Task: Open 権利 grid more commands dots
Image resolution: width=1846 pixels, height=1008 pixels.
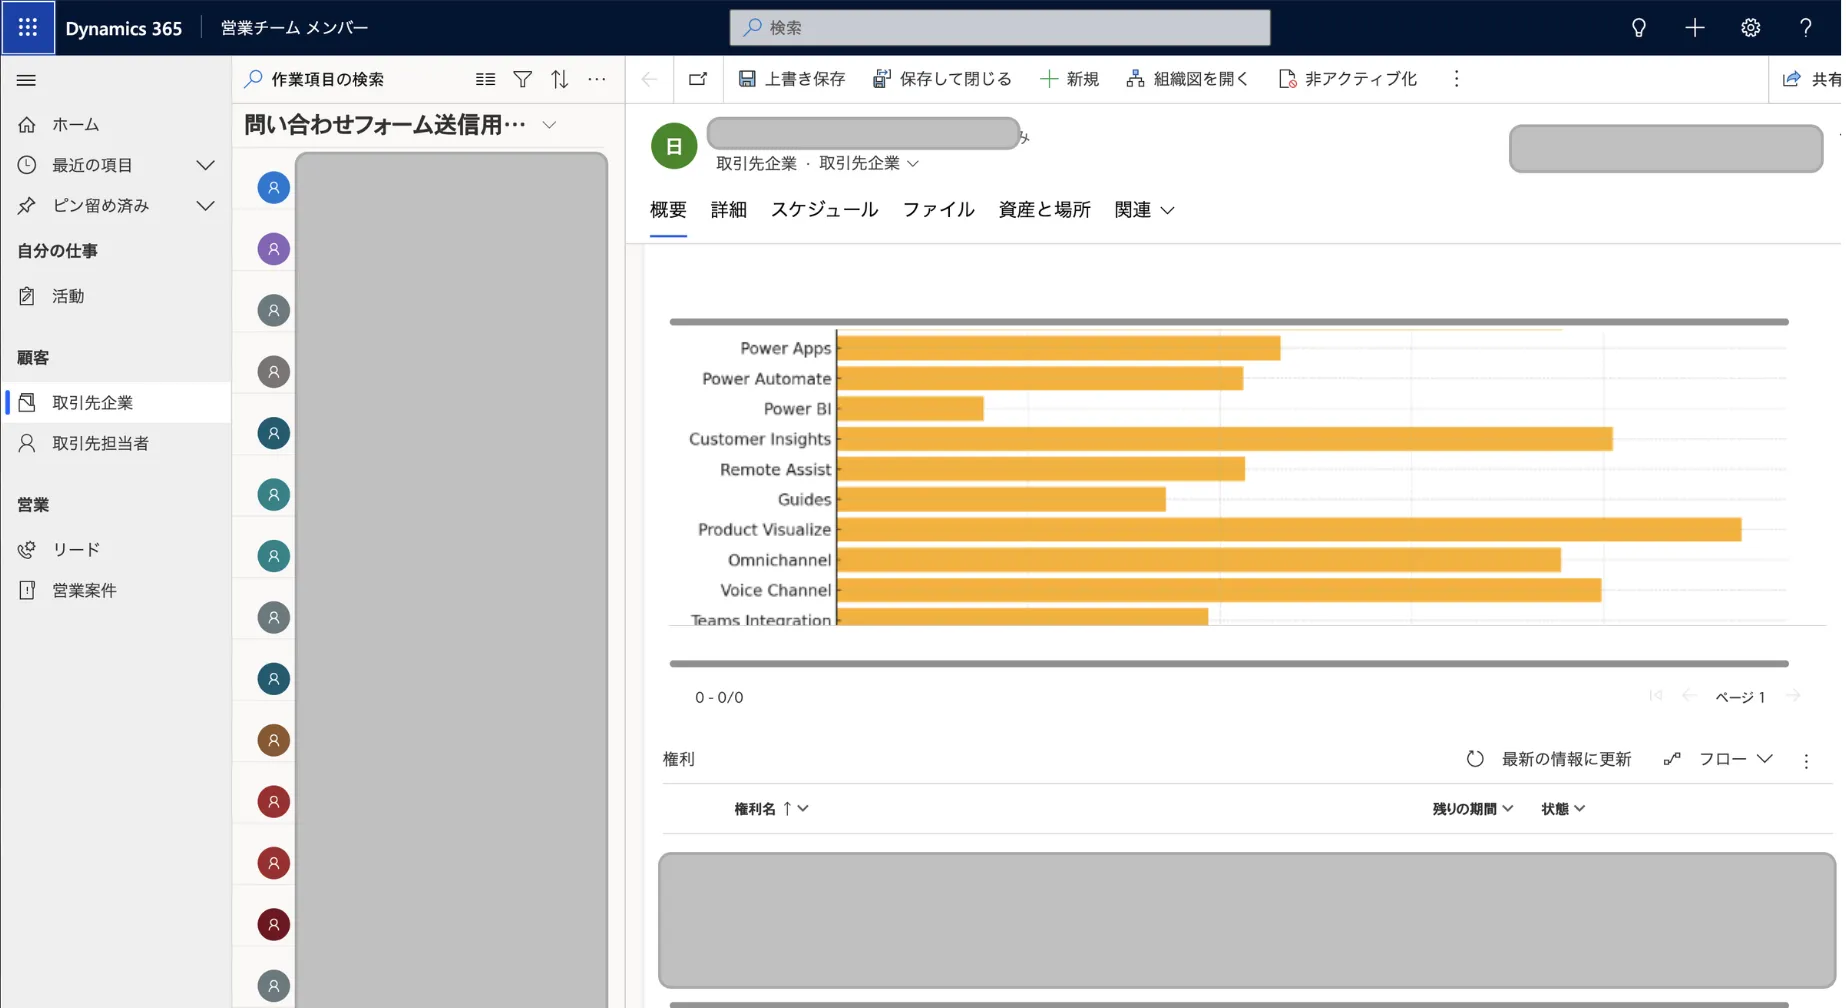Action: (x=1806, y=761)
